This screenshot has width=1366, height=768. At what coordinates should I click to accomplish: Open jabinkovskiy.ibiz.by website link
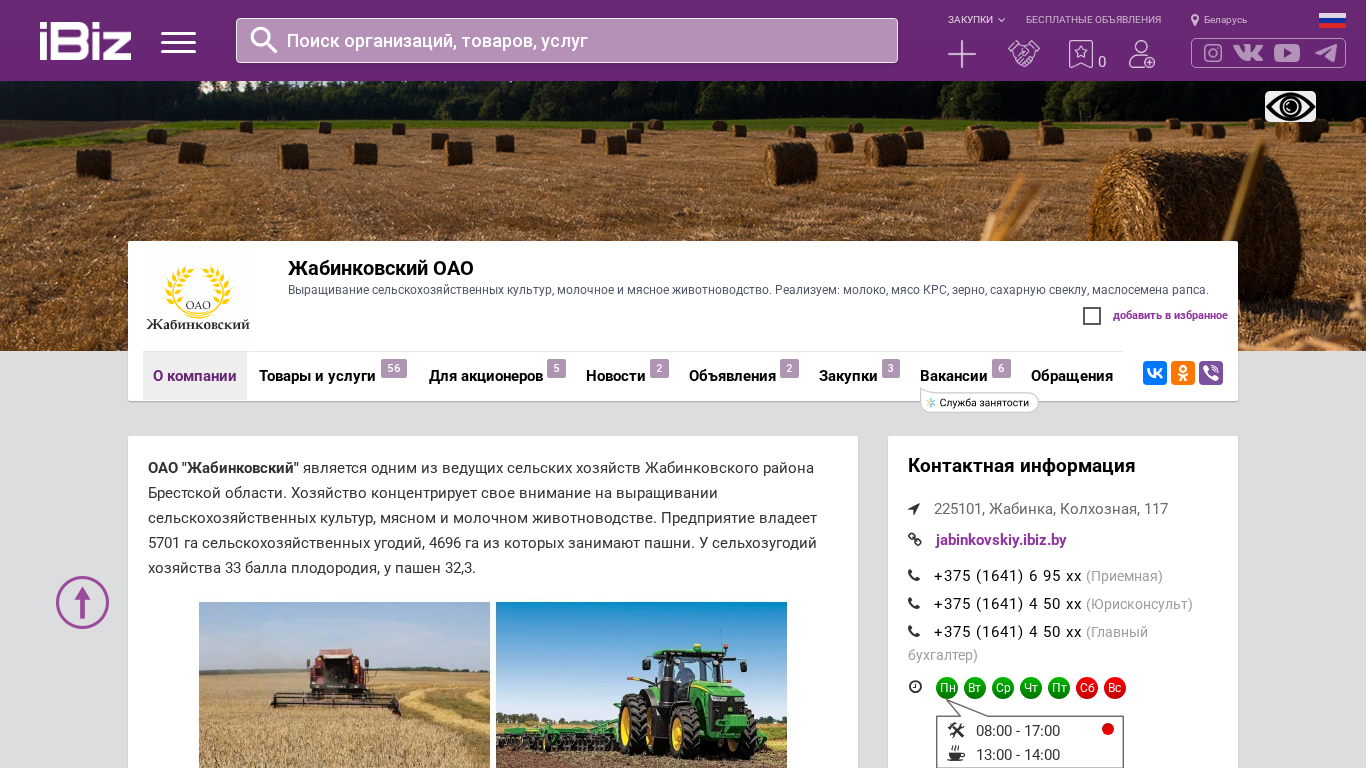1001,540
